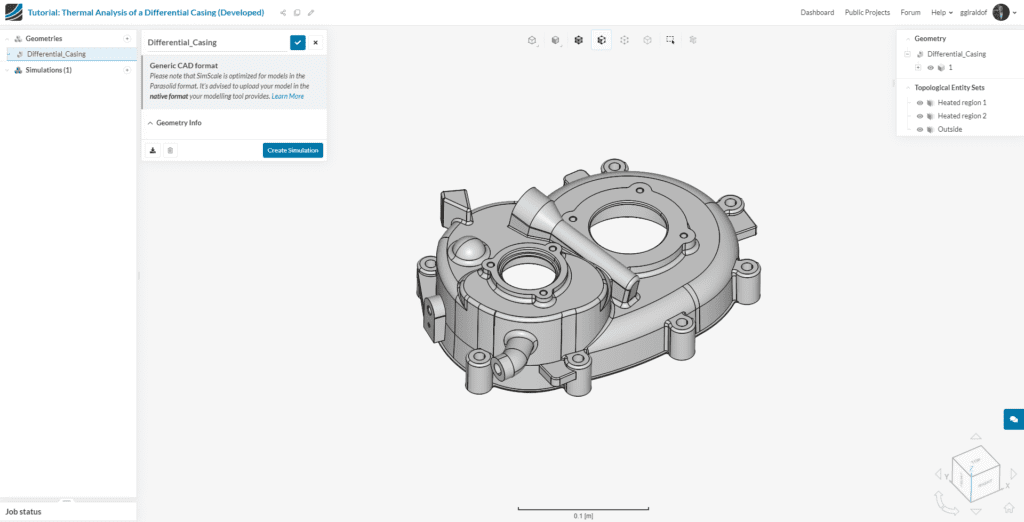Click the edit project pencil icon
Image resolution: width=1024 pixels, height=522 pixels.
pos(311,13)
